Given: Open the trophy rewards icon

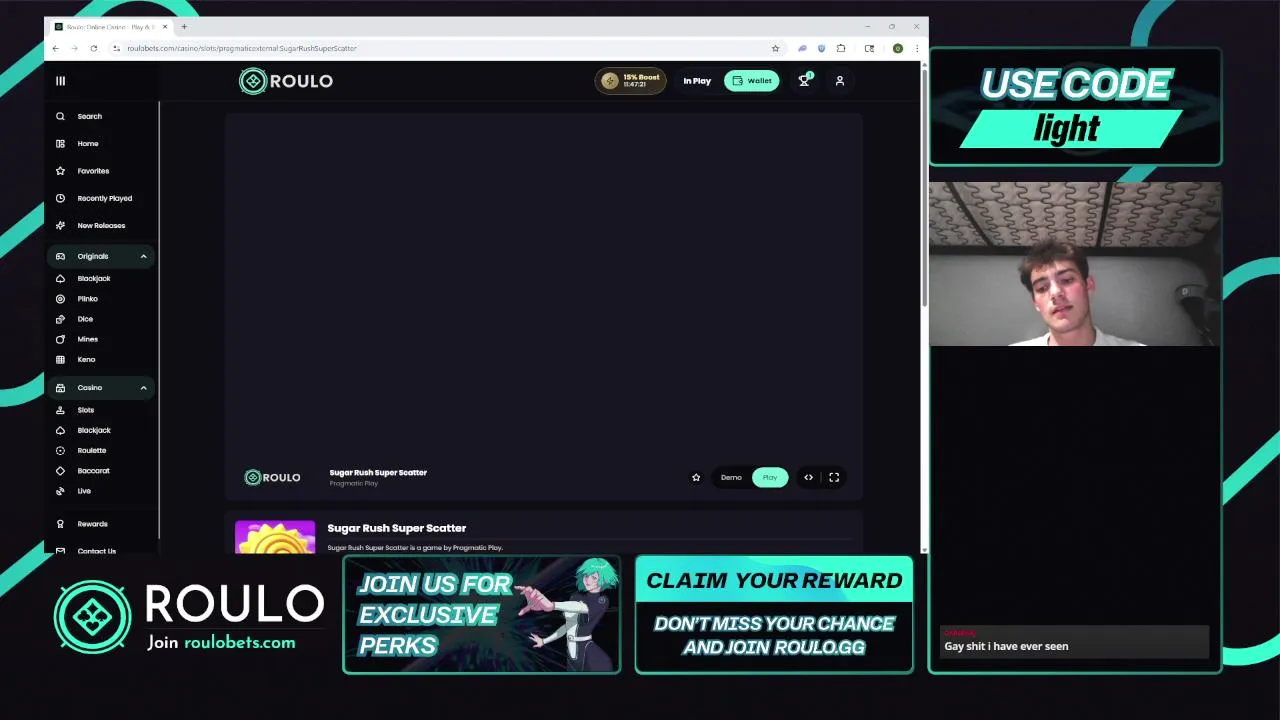Looking at the screenshot, I should (x=804, y=81).
